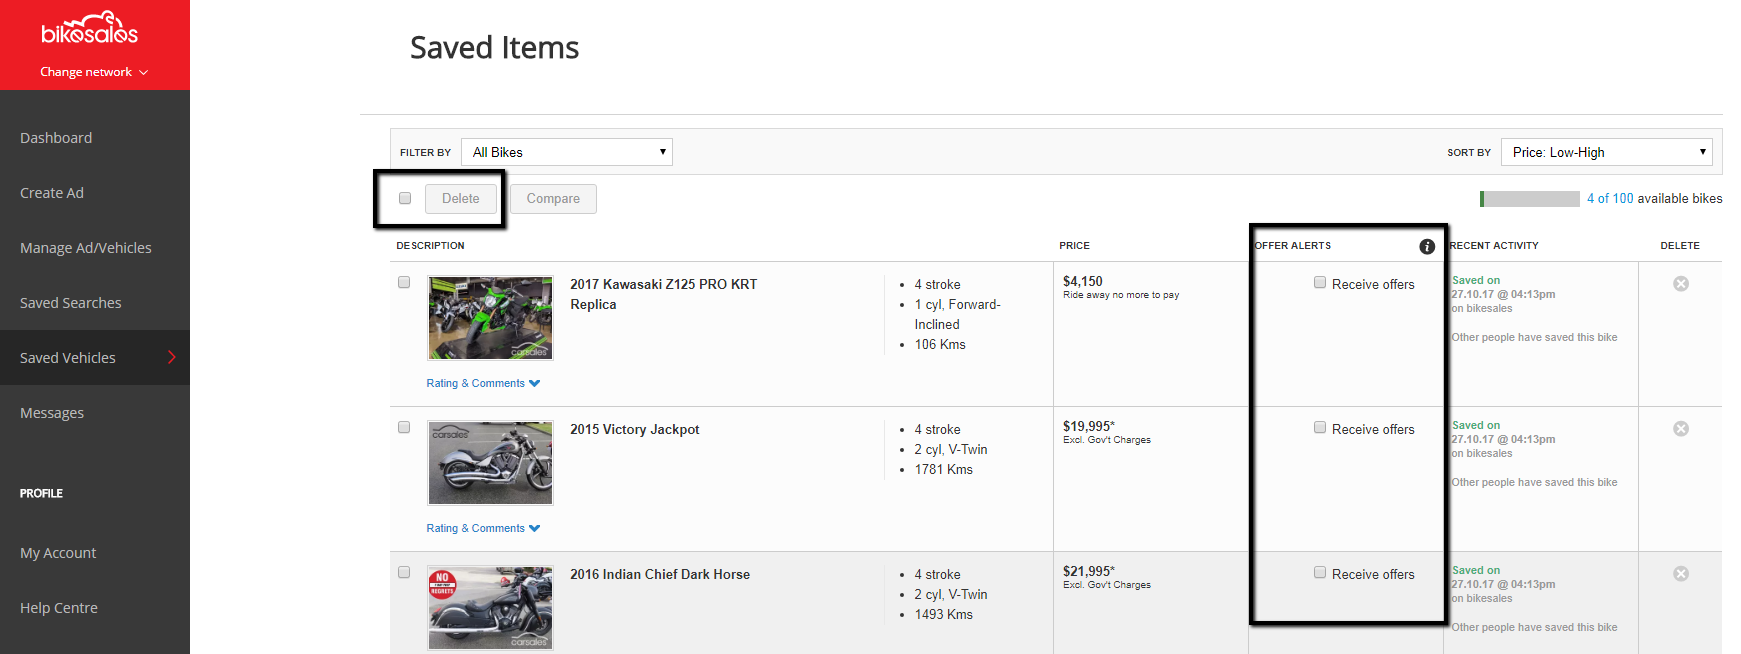Expand the Change network menu
This screenshot has height=654, width=1741.
click(94, 72)
